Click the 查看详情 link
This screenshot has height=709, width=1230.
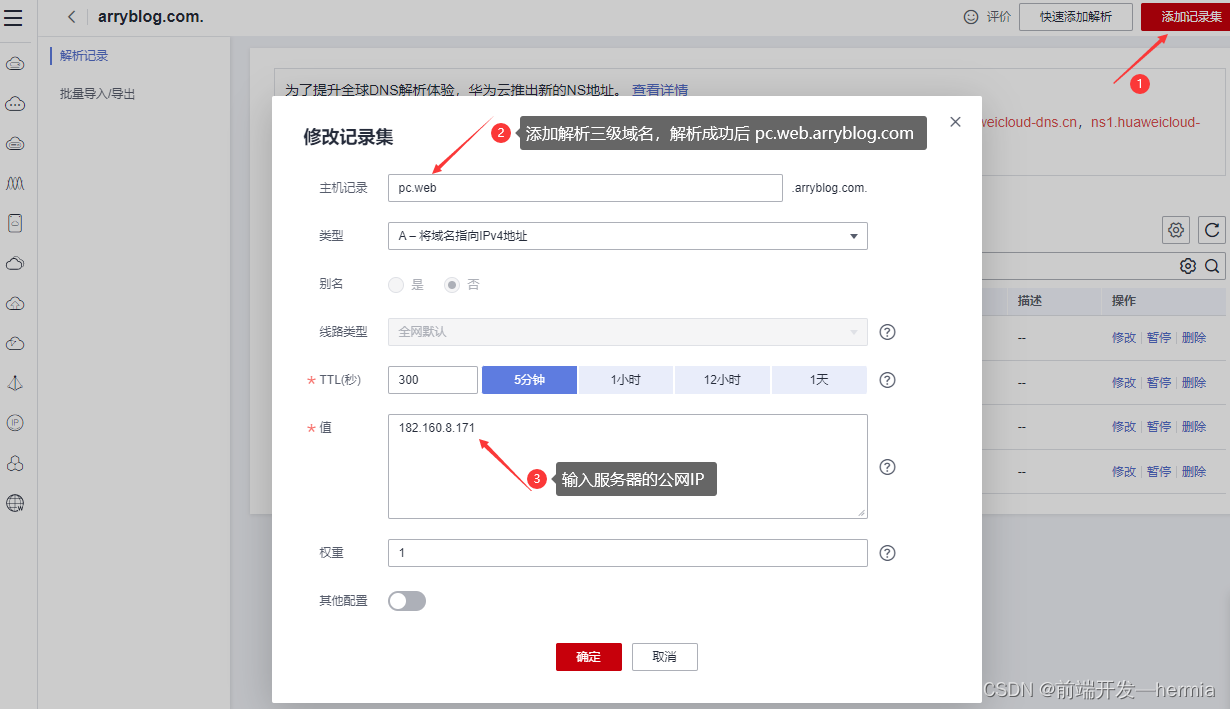point(659,90)
